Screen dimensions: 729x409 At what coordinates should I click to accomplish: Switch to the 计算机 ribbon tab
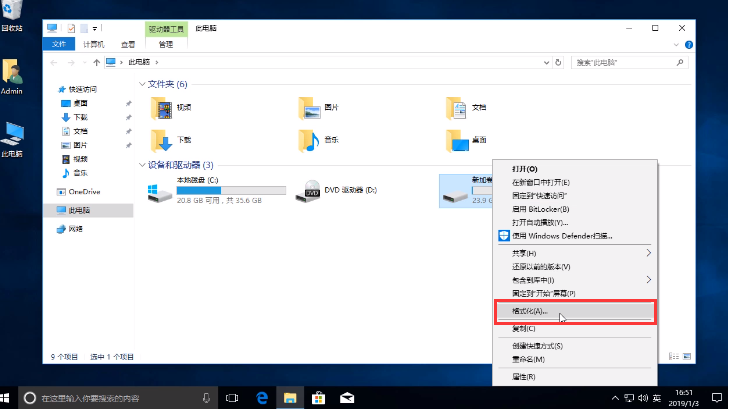pos(91,44)
